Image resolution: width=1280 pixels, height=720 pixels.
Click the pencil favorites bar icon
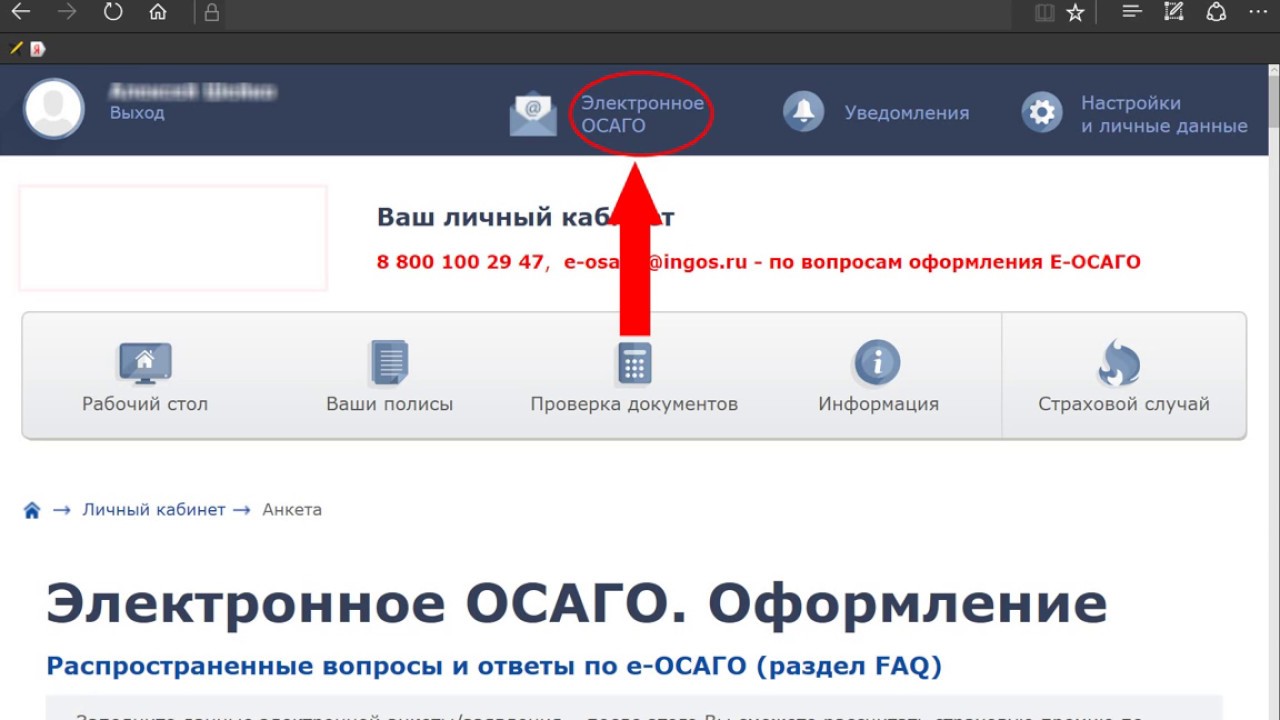coord(16,48)
